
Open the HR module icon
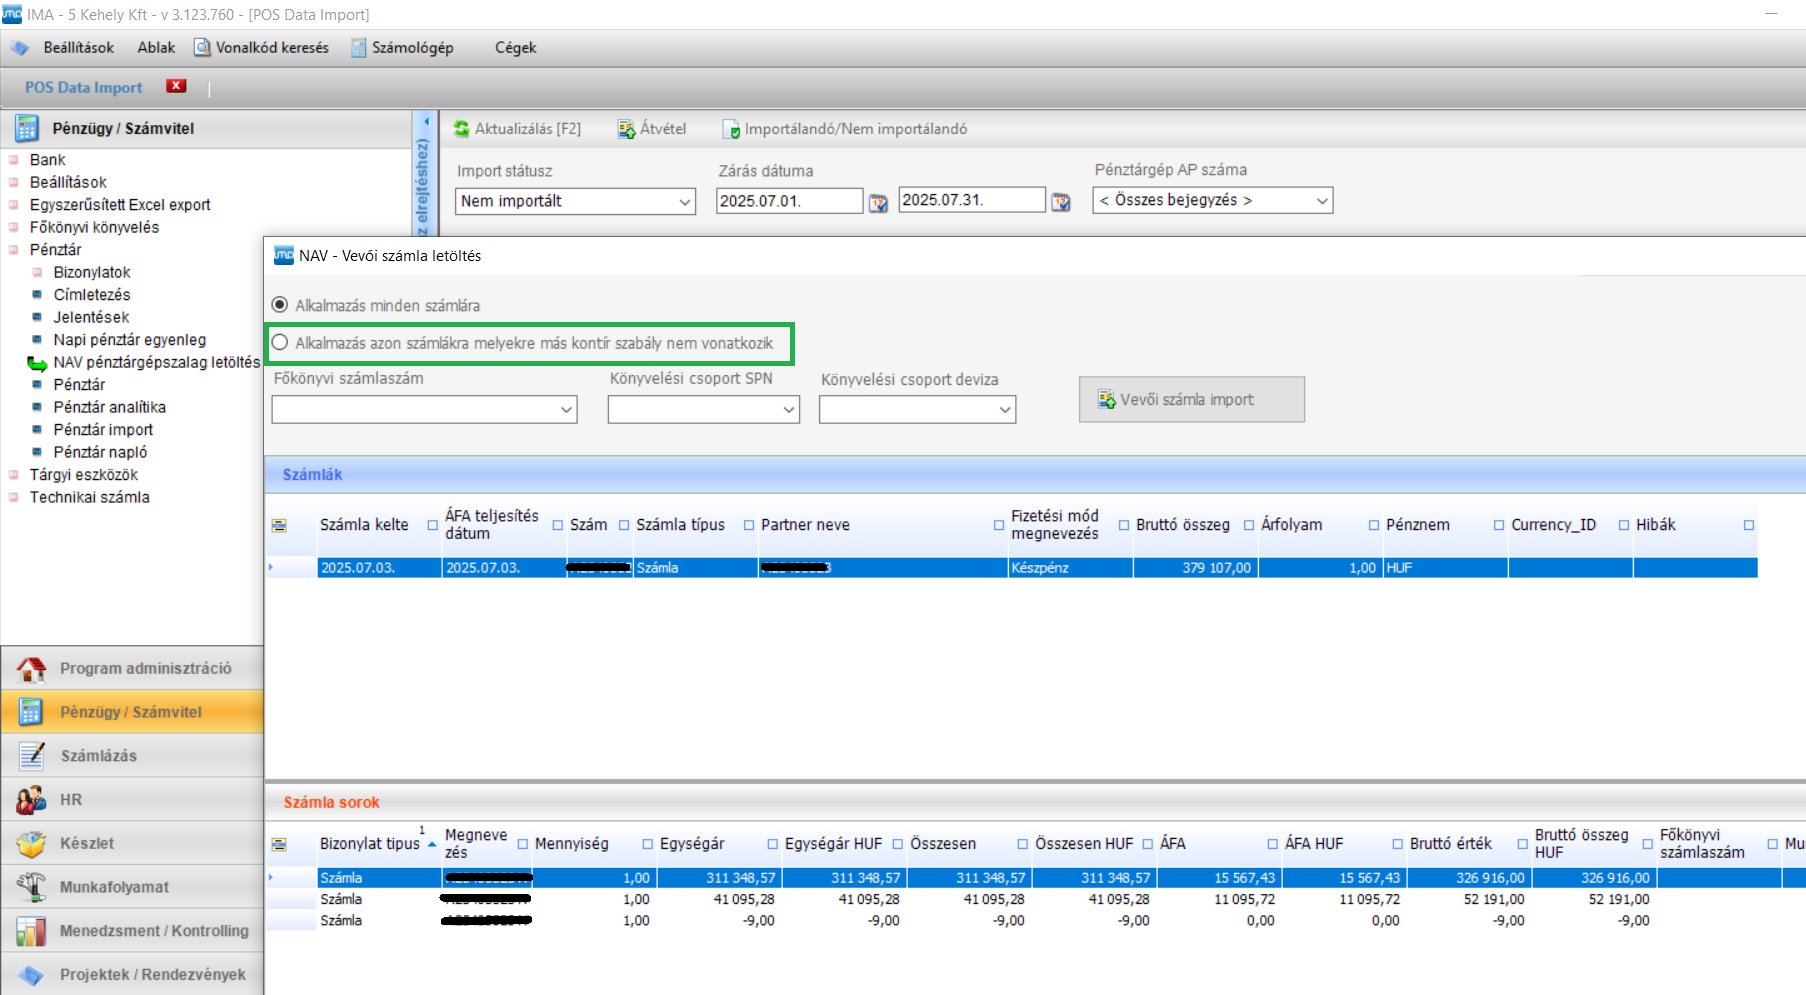(31, 800)
